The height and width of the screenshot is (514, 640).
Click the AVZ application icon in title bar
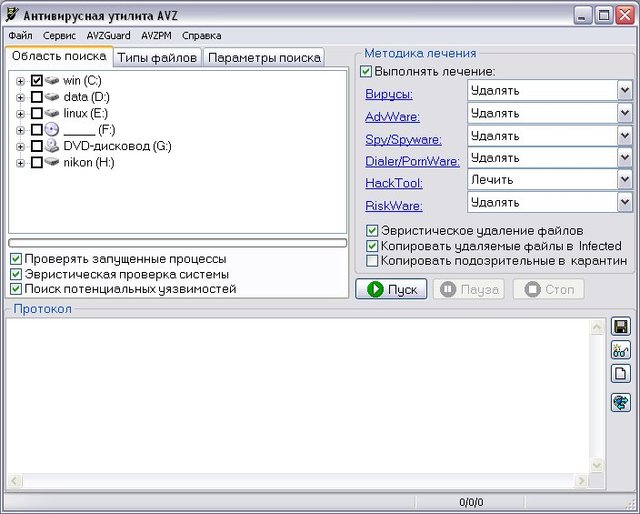tap(12, 15)
